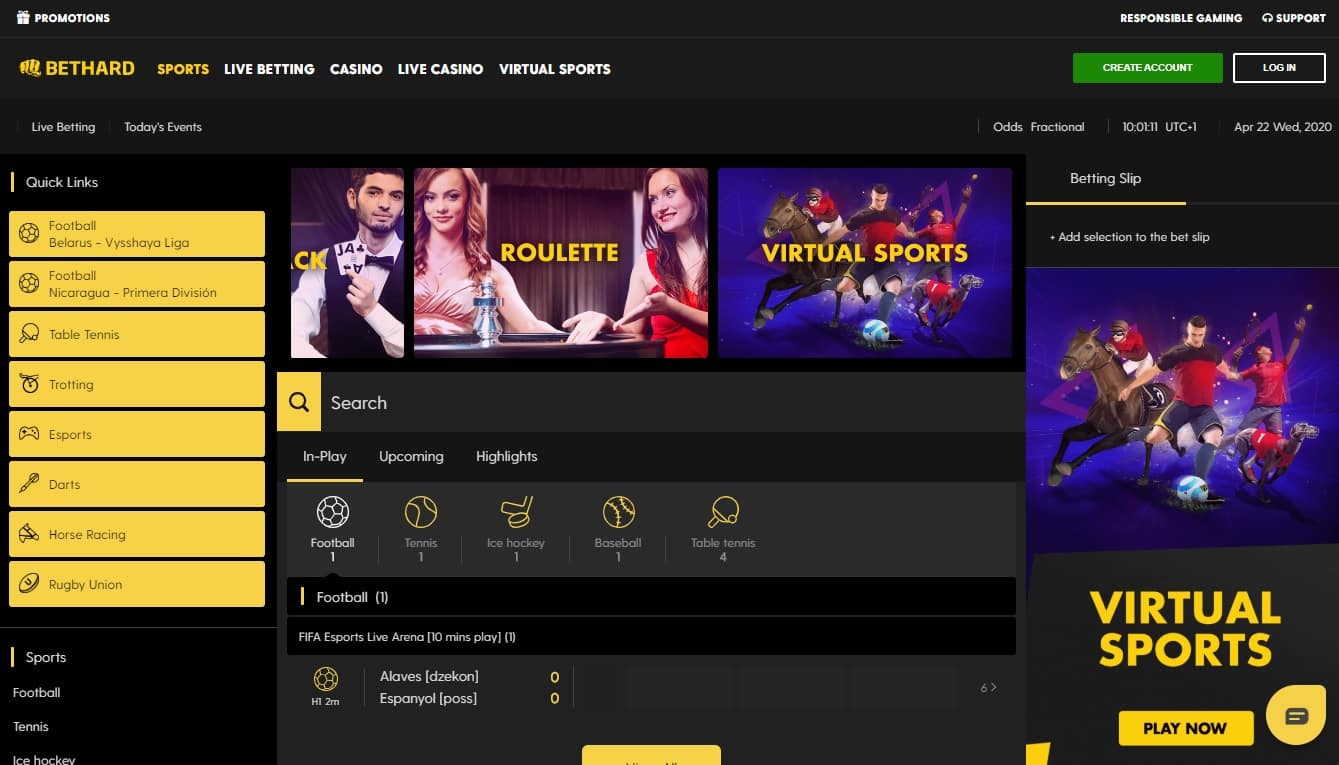This screenshot has height=765, width=1339.
Task: Open the Blackjack dealer banner
Action: pyautogui.click(x=347, y=263)
